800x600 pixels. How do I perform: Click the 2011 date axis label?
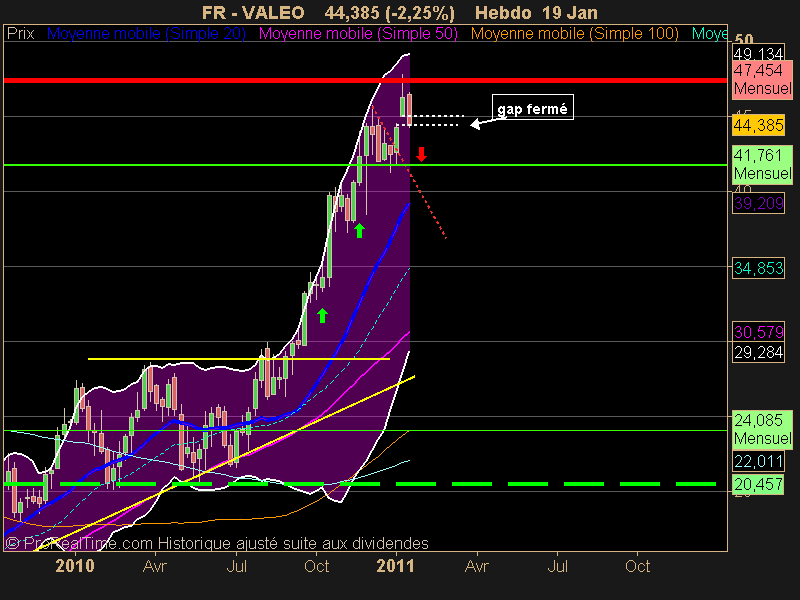click(396, 566)
